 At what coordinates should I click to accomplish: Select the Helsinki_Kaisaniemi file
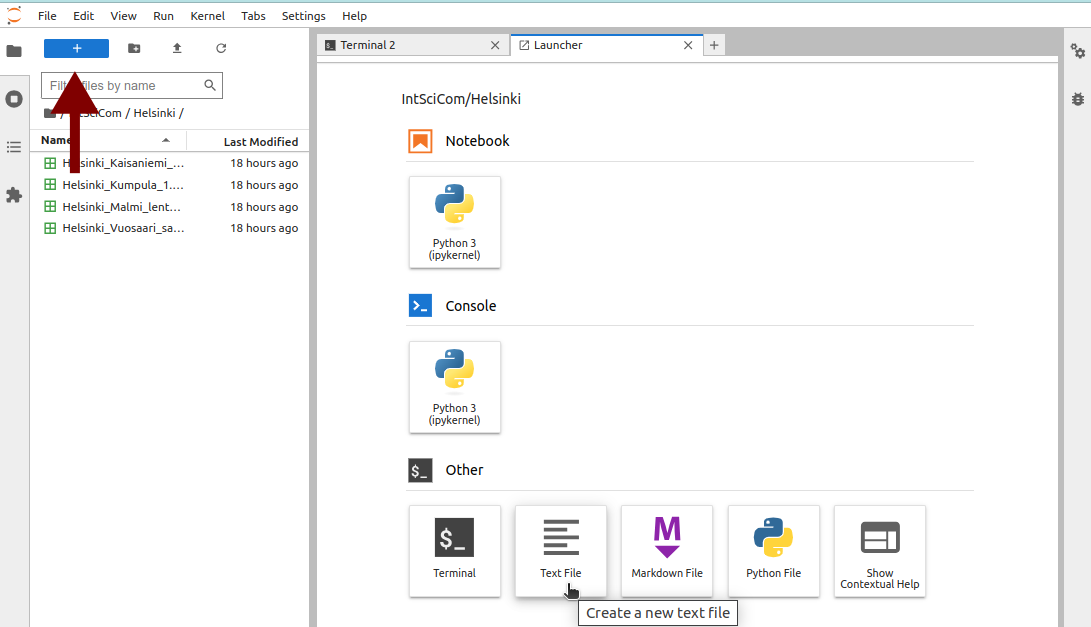[x=170, y=163]
